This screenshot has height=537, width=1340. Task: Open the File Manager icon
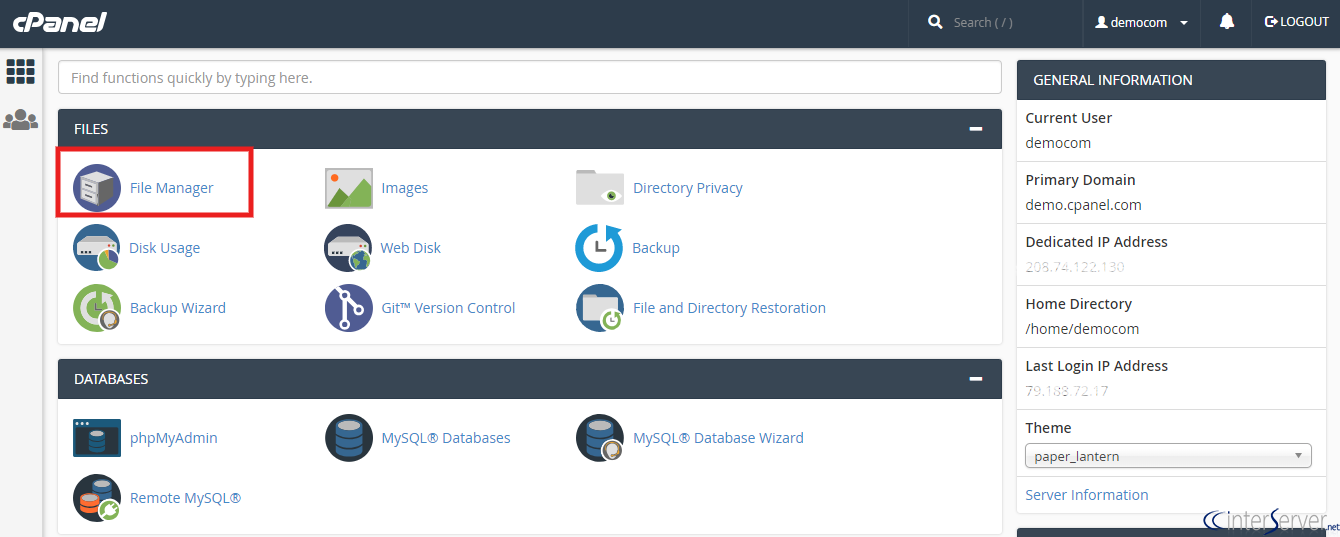tap(97, 188)
